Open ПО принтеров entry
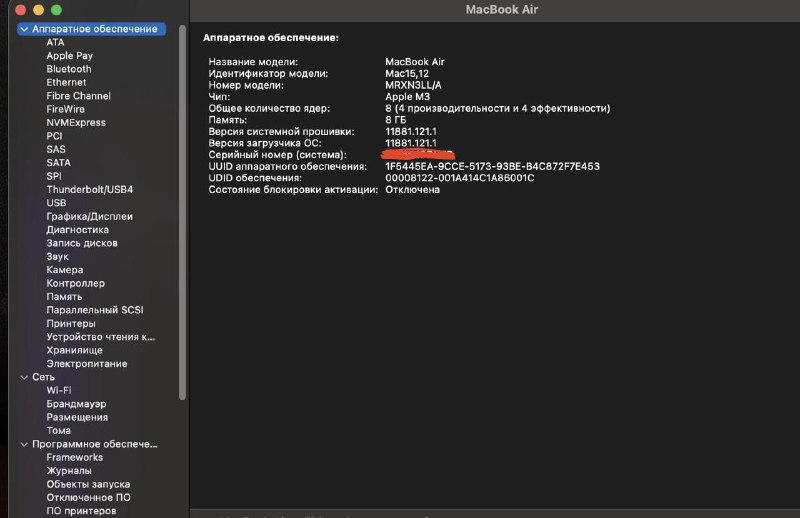Viewport: 800px width, 518px height. [81, 511]
